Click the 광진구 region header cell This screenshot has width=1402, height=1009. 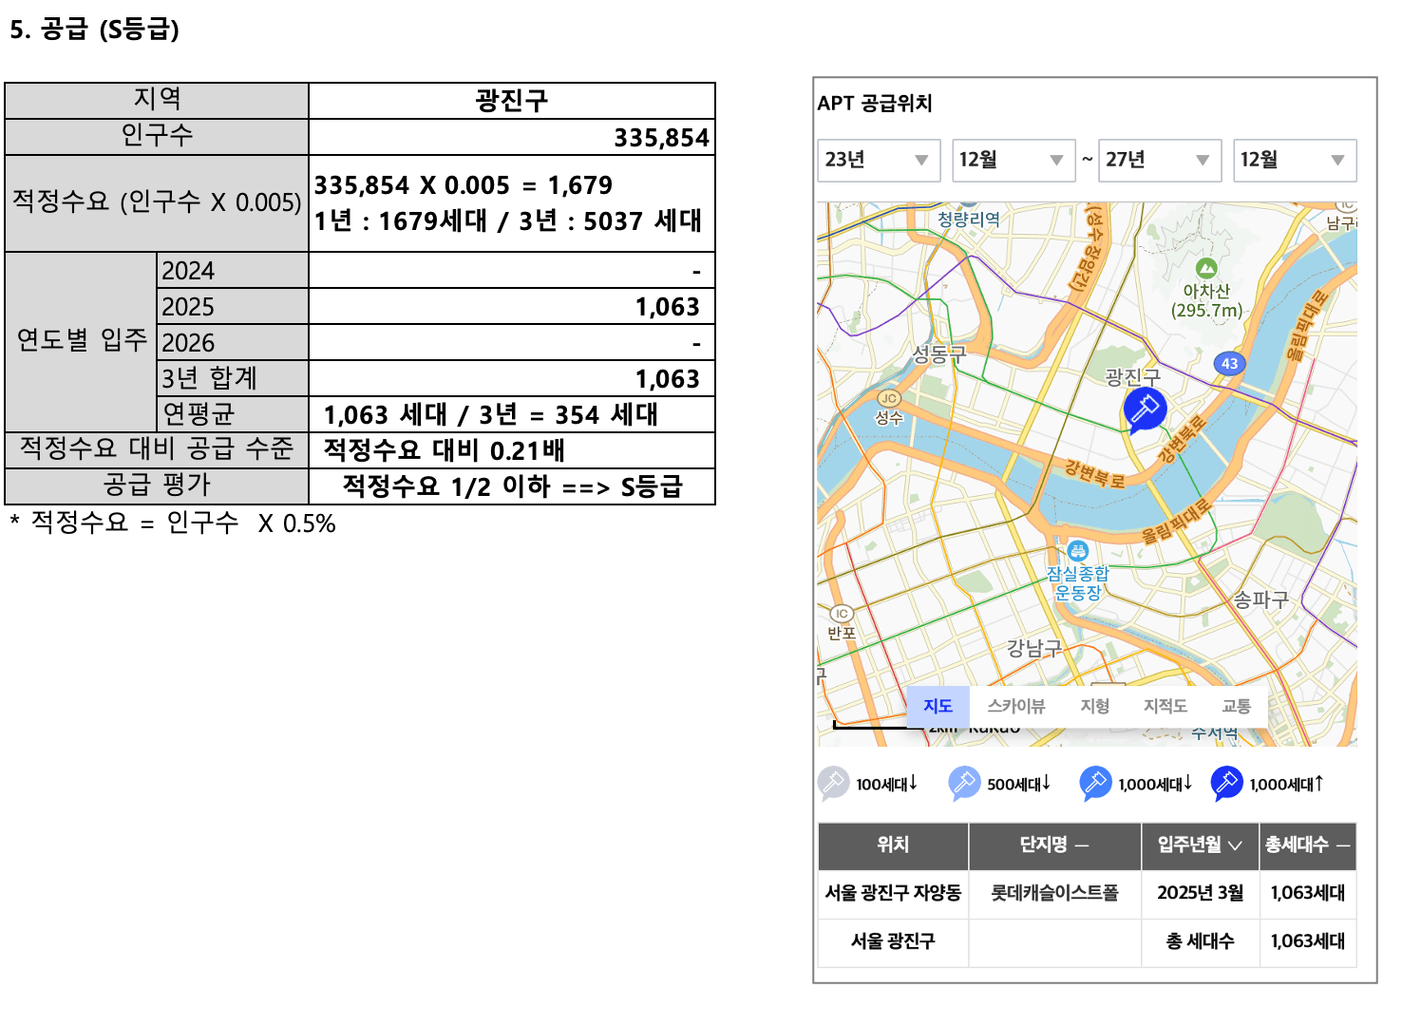[x=512, y=101]
